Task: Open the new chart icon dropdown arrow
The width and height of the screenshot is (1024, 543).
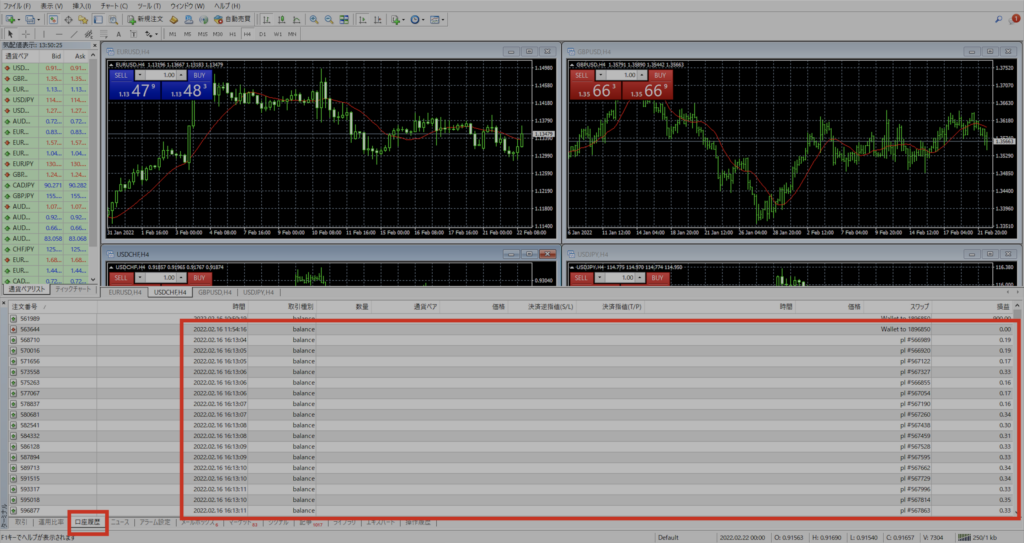Action: click(17, 19)
